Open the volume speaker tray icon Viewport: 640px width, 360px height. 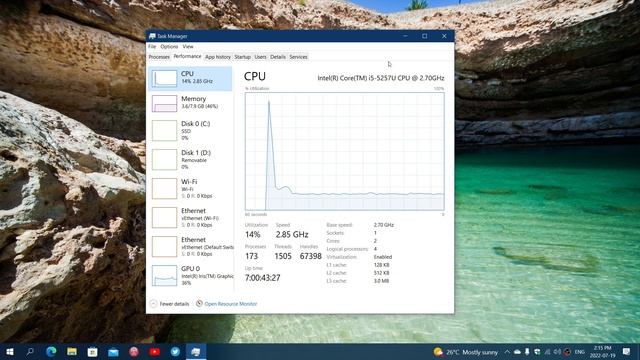557,352
